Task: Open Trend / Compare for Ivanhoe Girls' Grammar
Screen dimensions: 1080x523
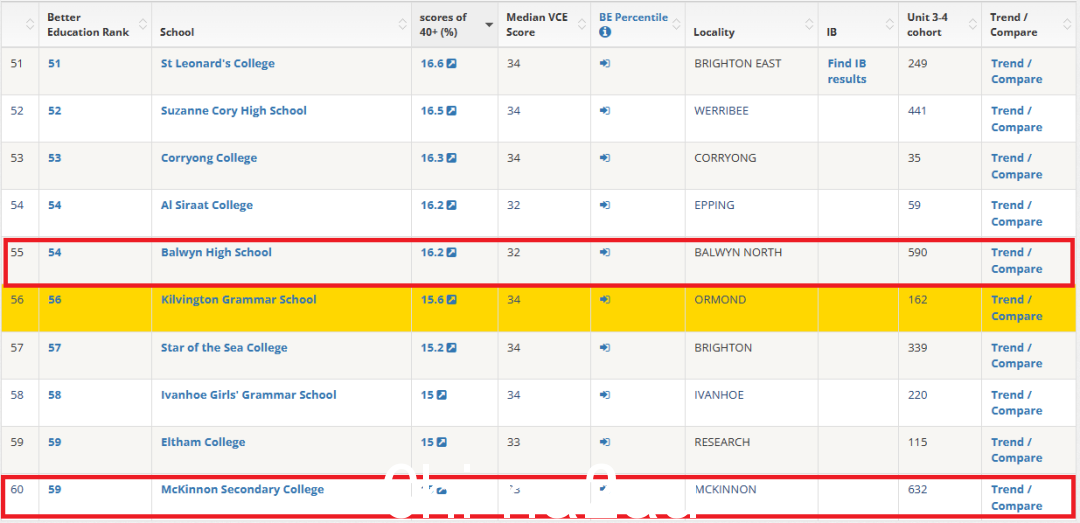Action: click(1016, 402)
